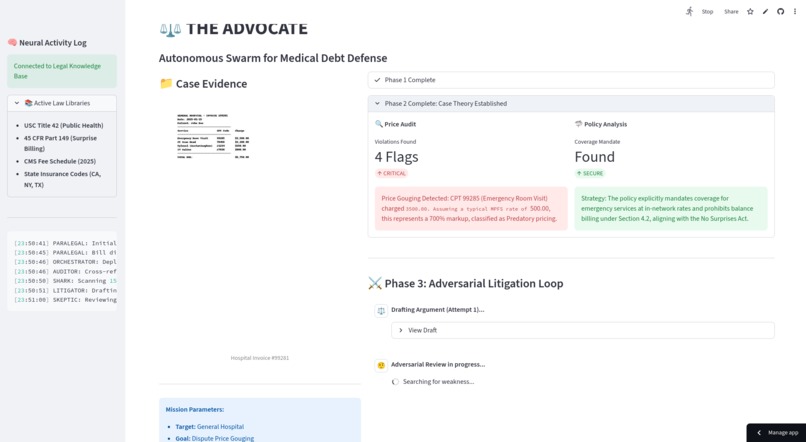Open the Share option

click(731, 11)
